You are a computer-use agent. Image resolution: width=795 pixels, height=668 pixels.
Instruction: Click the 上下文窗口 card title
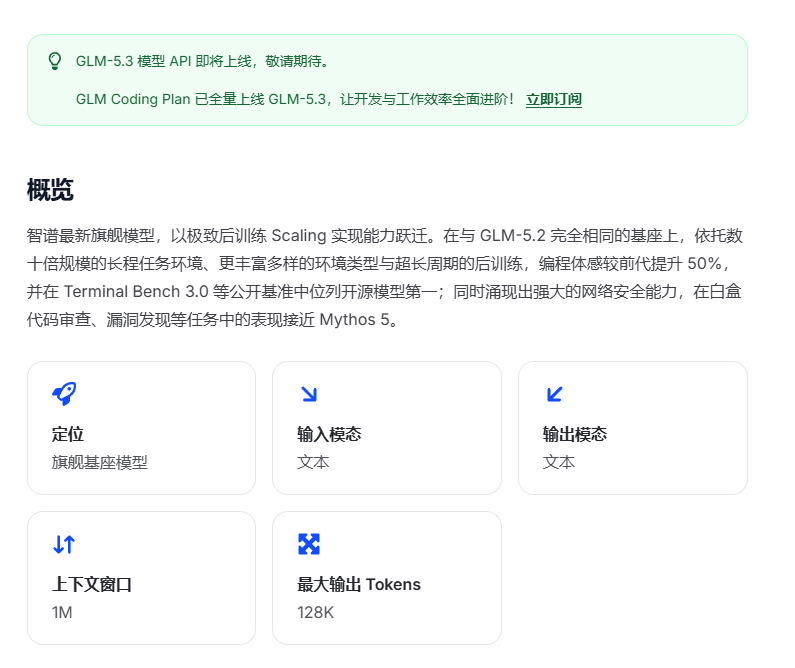(91, 584)
